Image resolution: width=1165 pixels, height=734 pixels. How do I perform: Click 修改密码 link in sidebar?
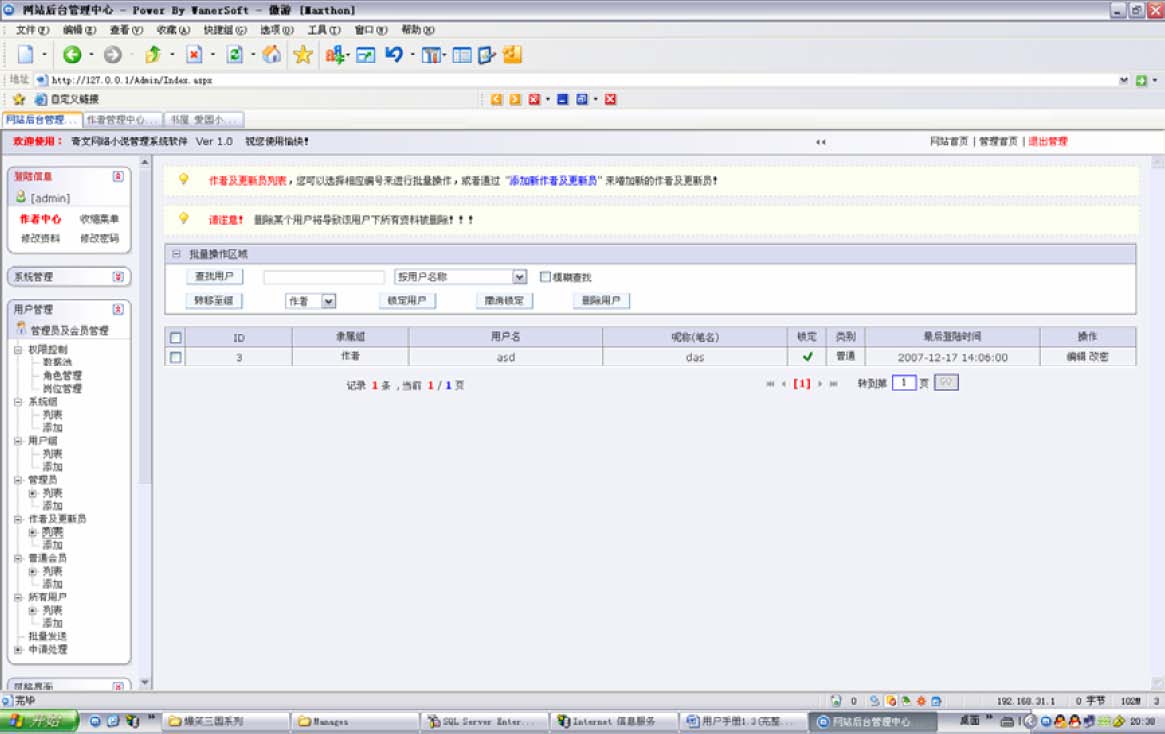100,238
